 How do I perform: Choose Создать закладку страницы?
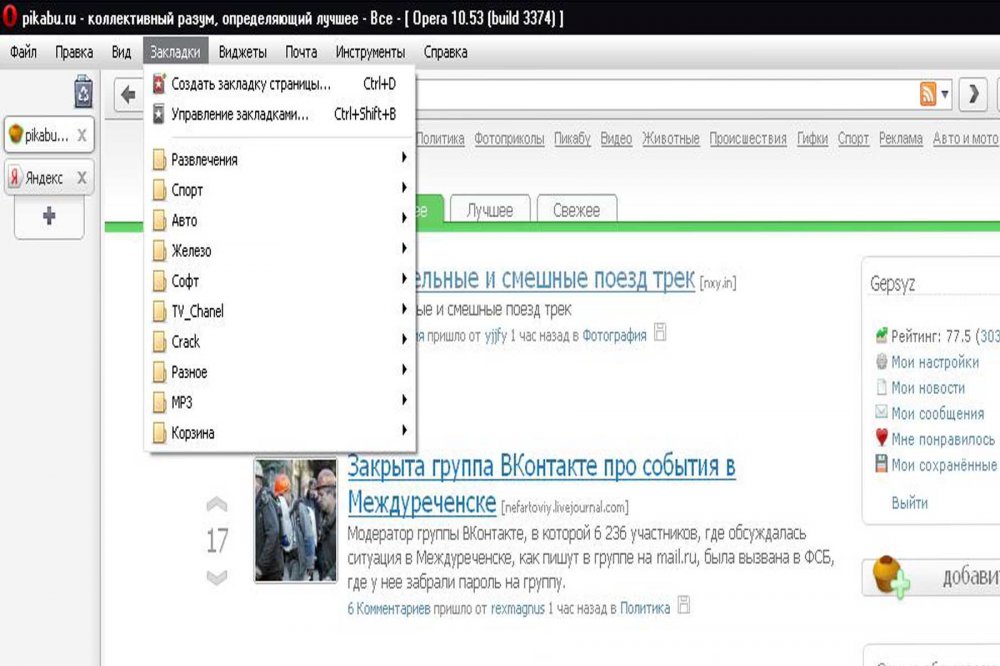pyautogui.click(x=279, y=84)
